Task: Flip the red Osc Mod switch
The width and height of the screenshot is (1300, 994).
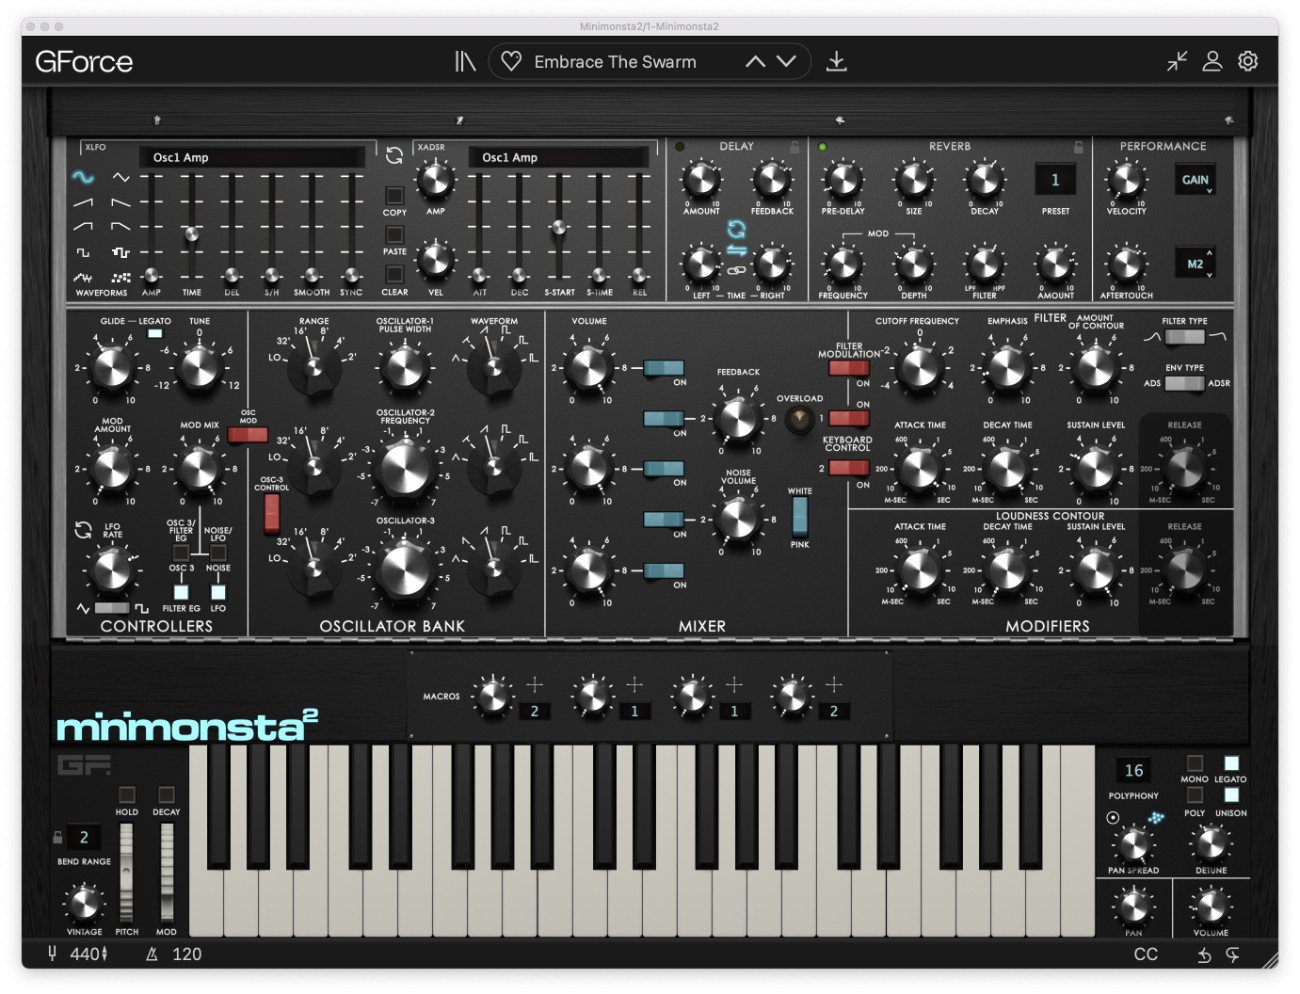Action: pyautogui.click(x=248, y=435)
